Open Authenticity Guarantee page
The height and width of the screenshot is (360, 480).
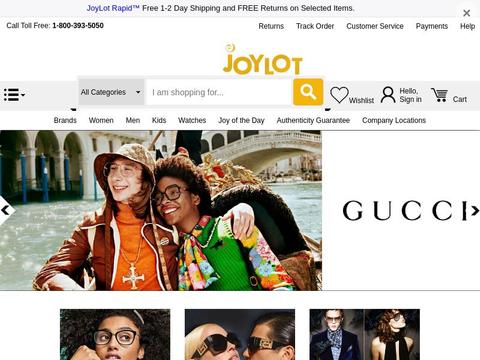click(313, 120)
